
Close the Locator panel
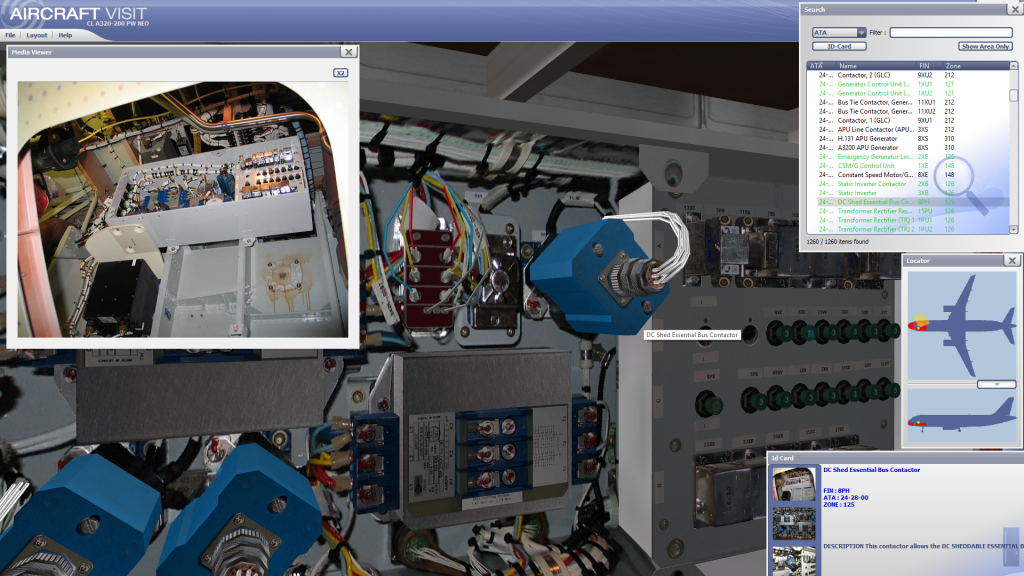pos(1012,261)
